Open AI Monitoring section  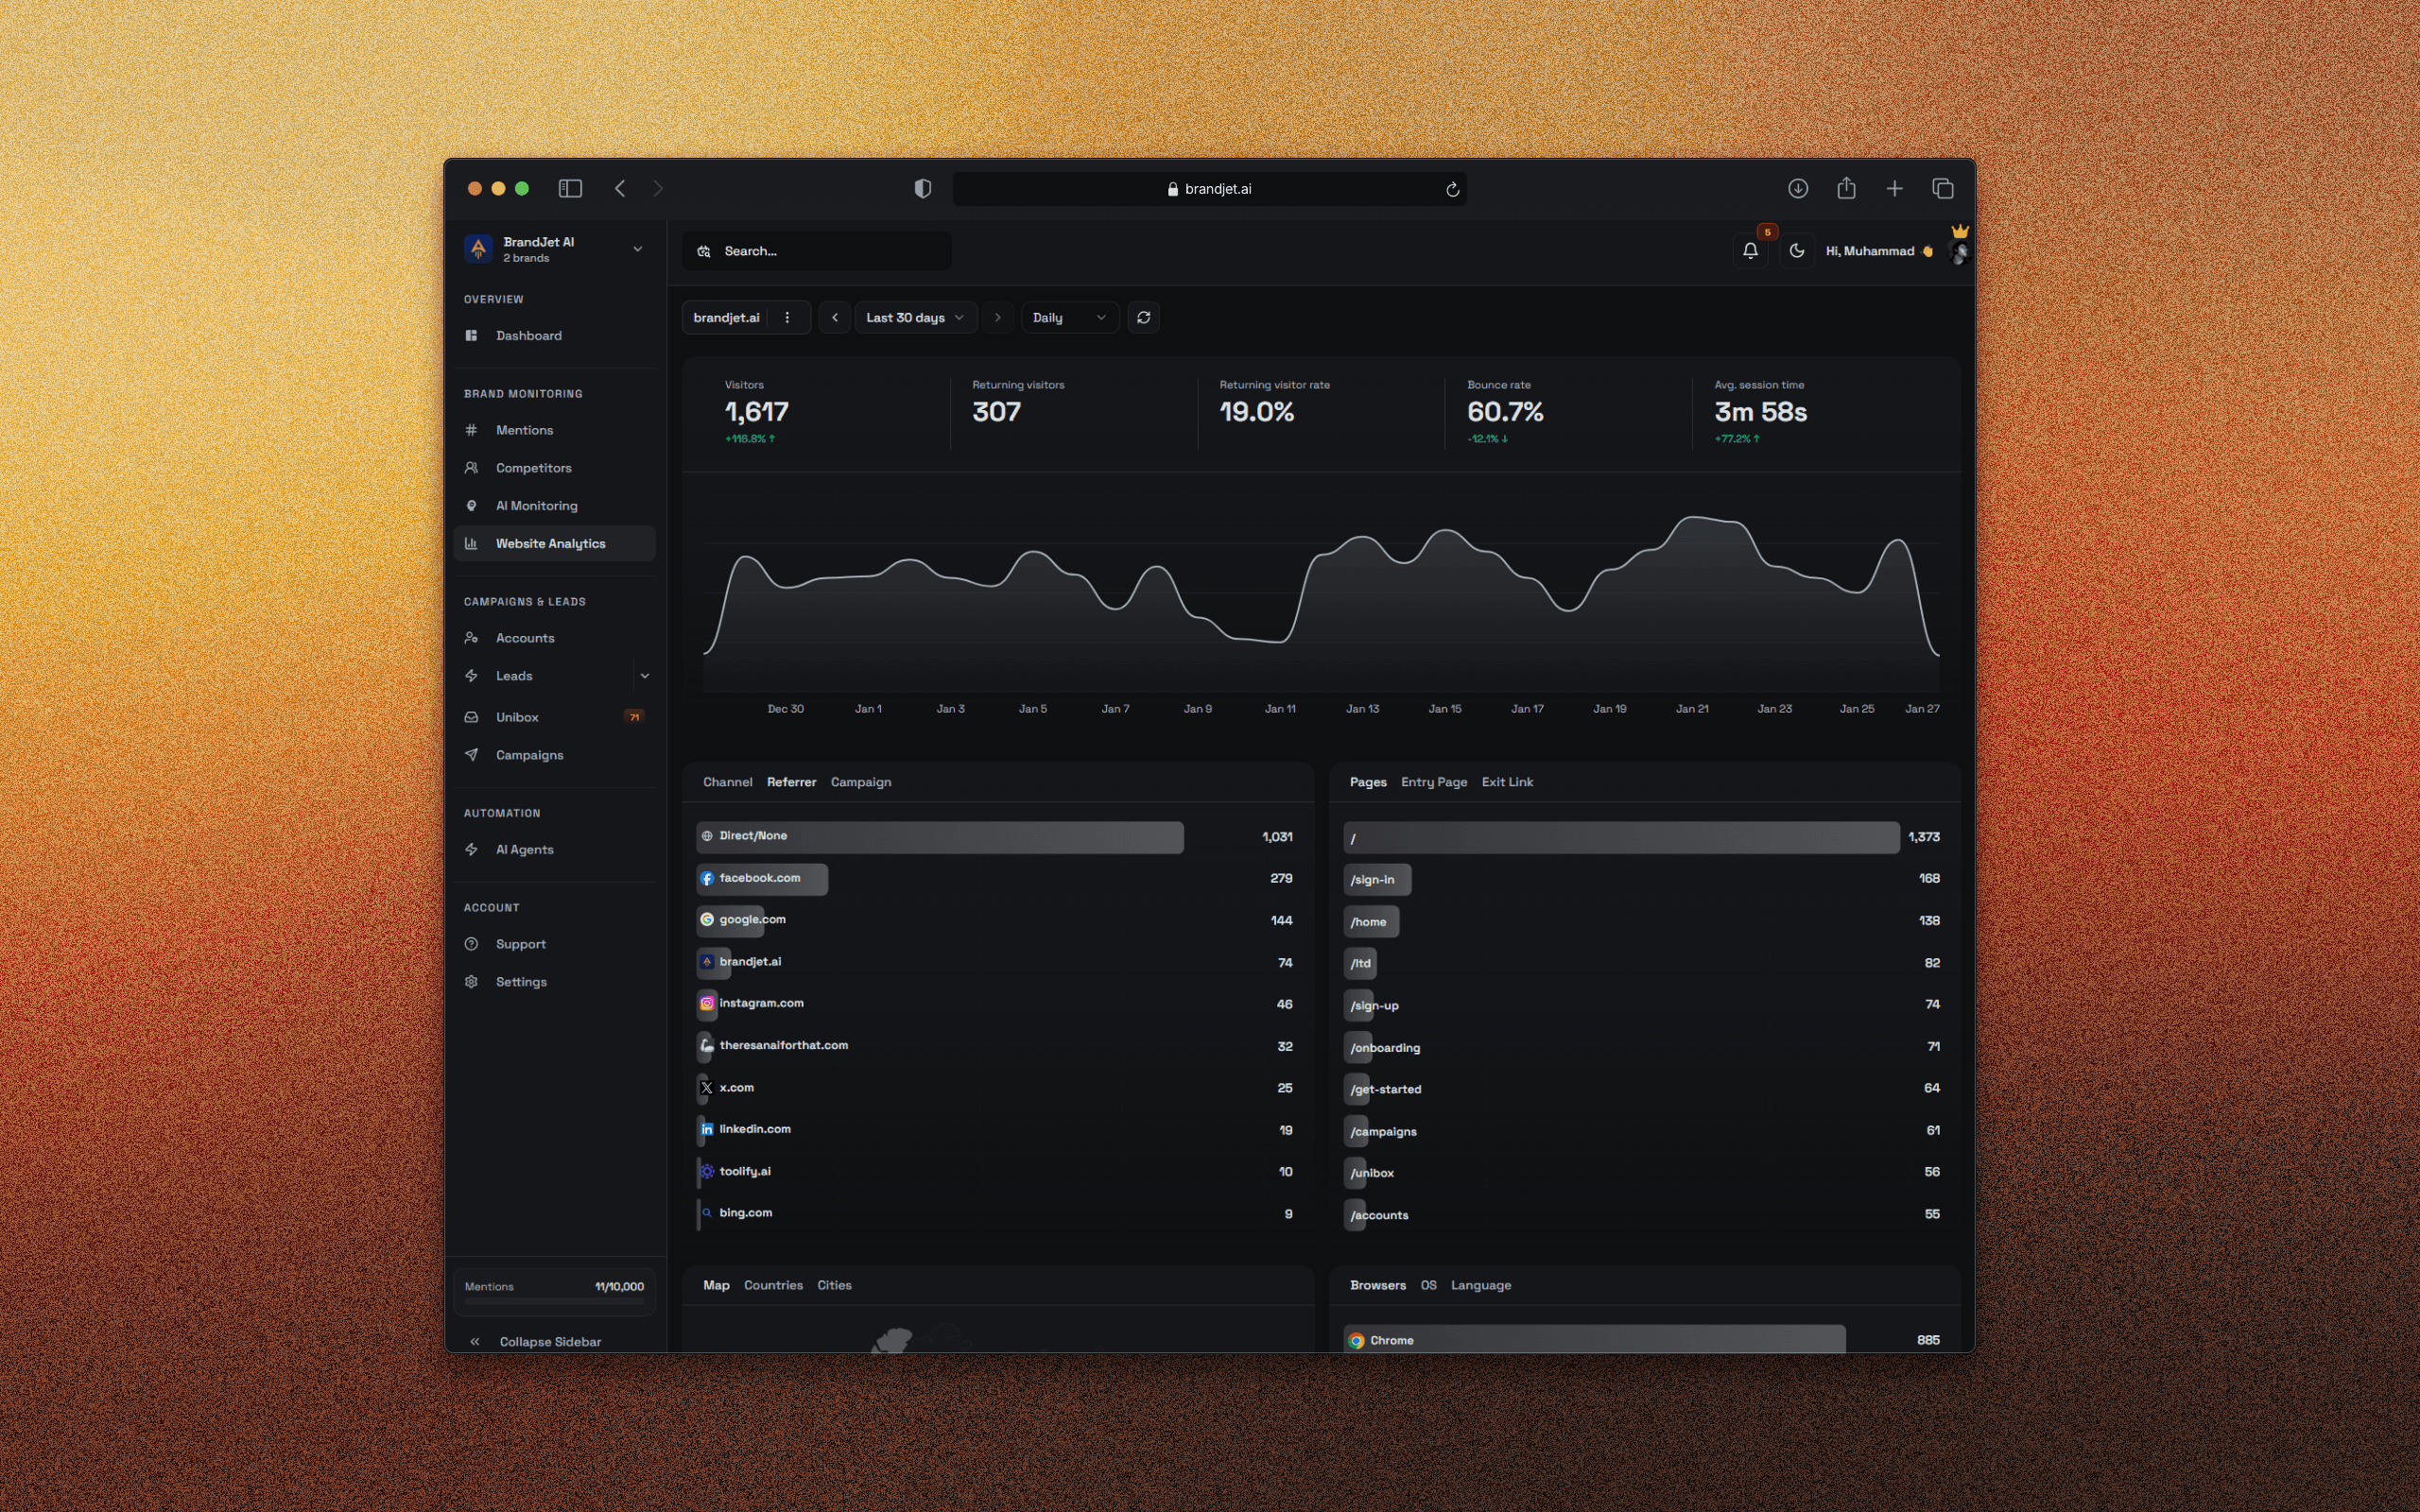point(538,505)
